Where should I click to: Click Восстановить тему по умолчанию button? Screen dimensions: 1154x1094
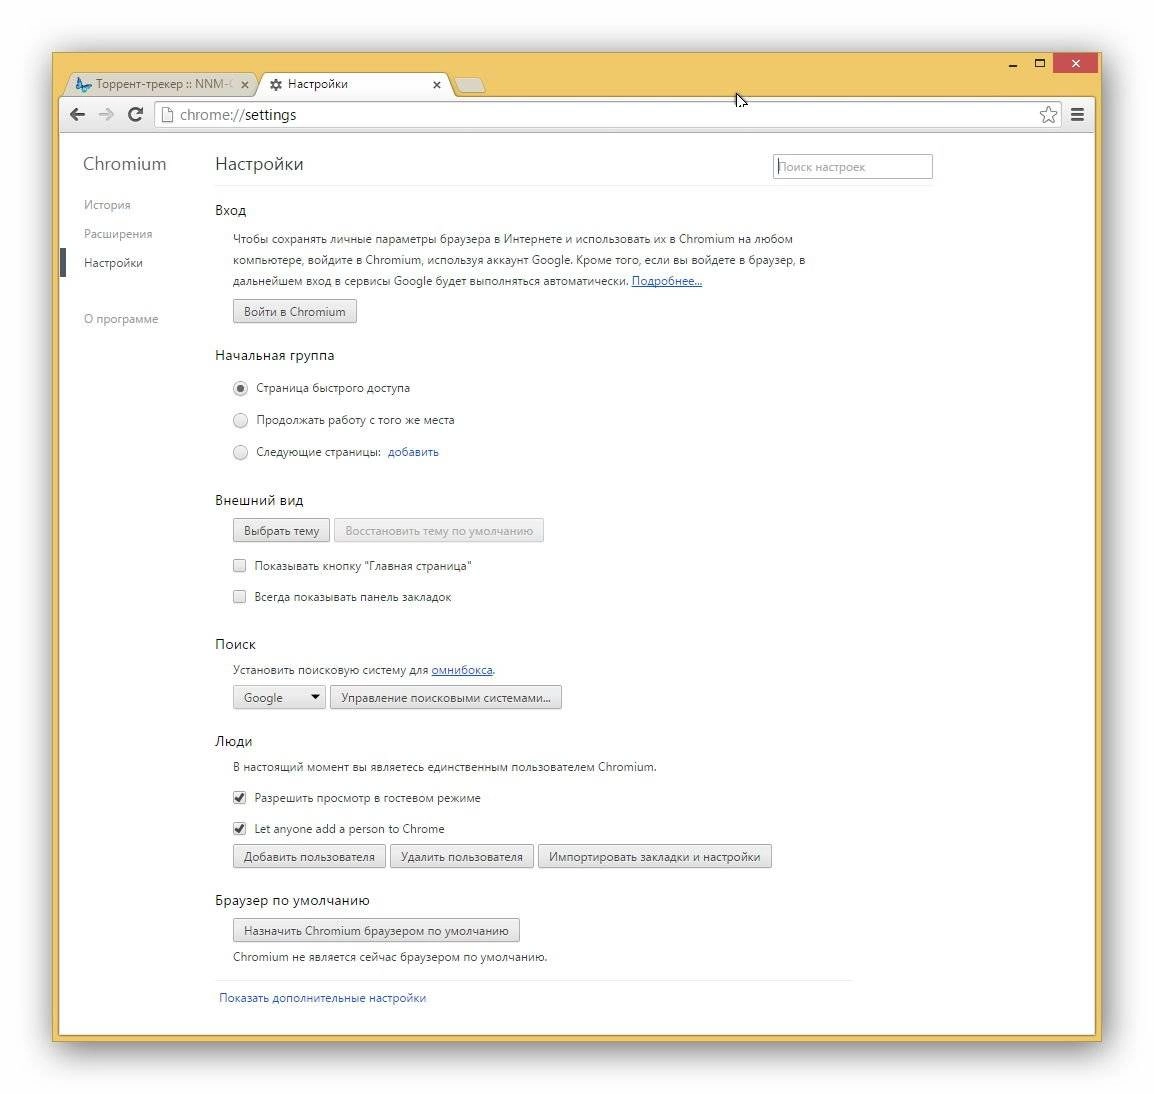[x=439, y=531]
